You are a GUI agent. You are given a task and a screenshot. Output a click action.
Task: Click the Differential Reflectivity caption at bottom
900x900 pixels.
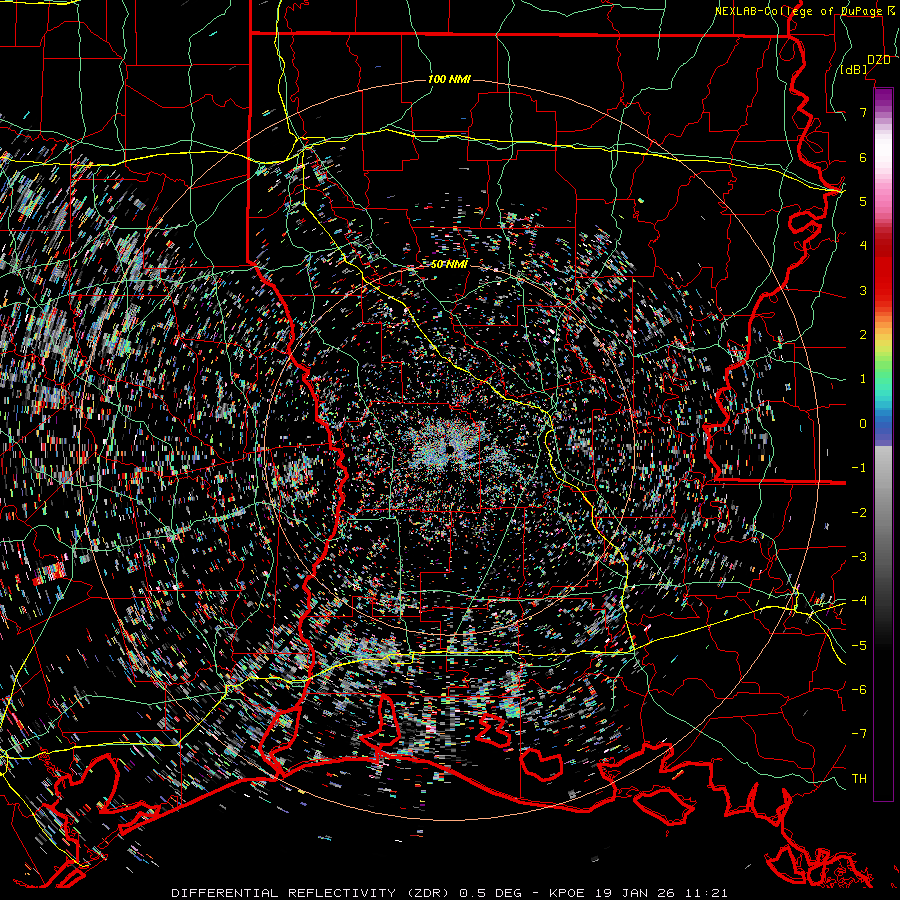[x=449, y=893]
